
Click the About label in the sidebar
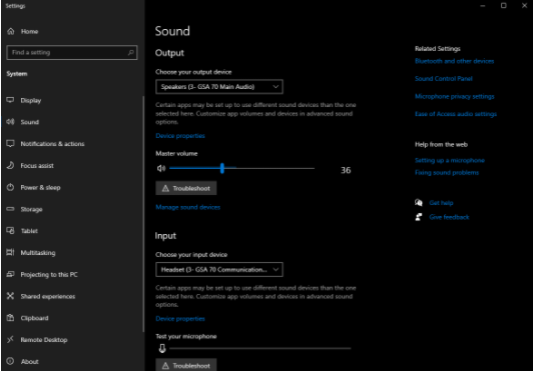coord(29,362)
